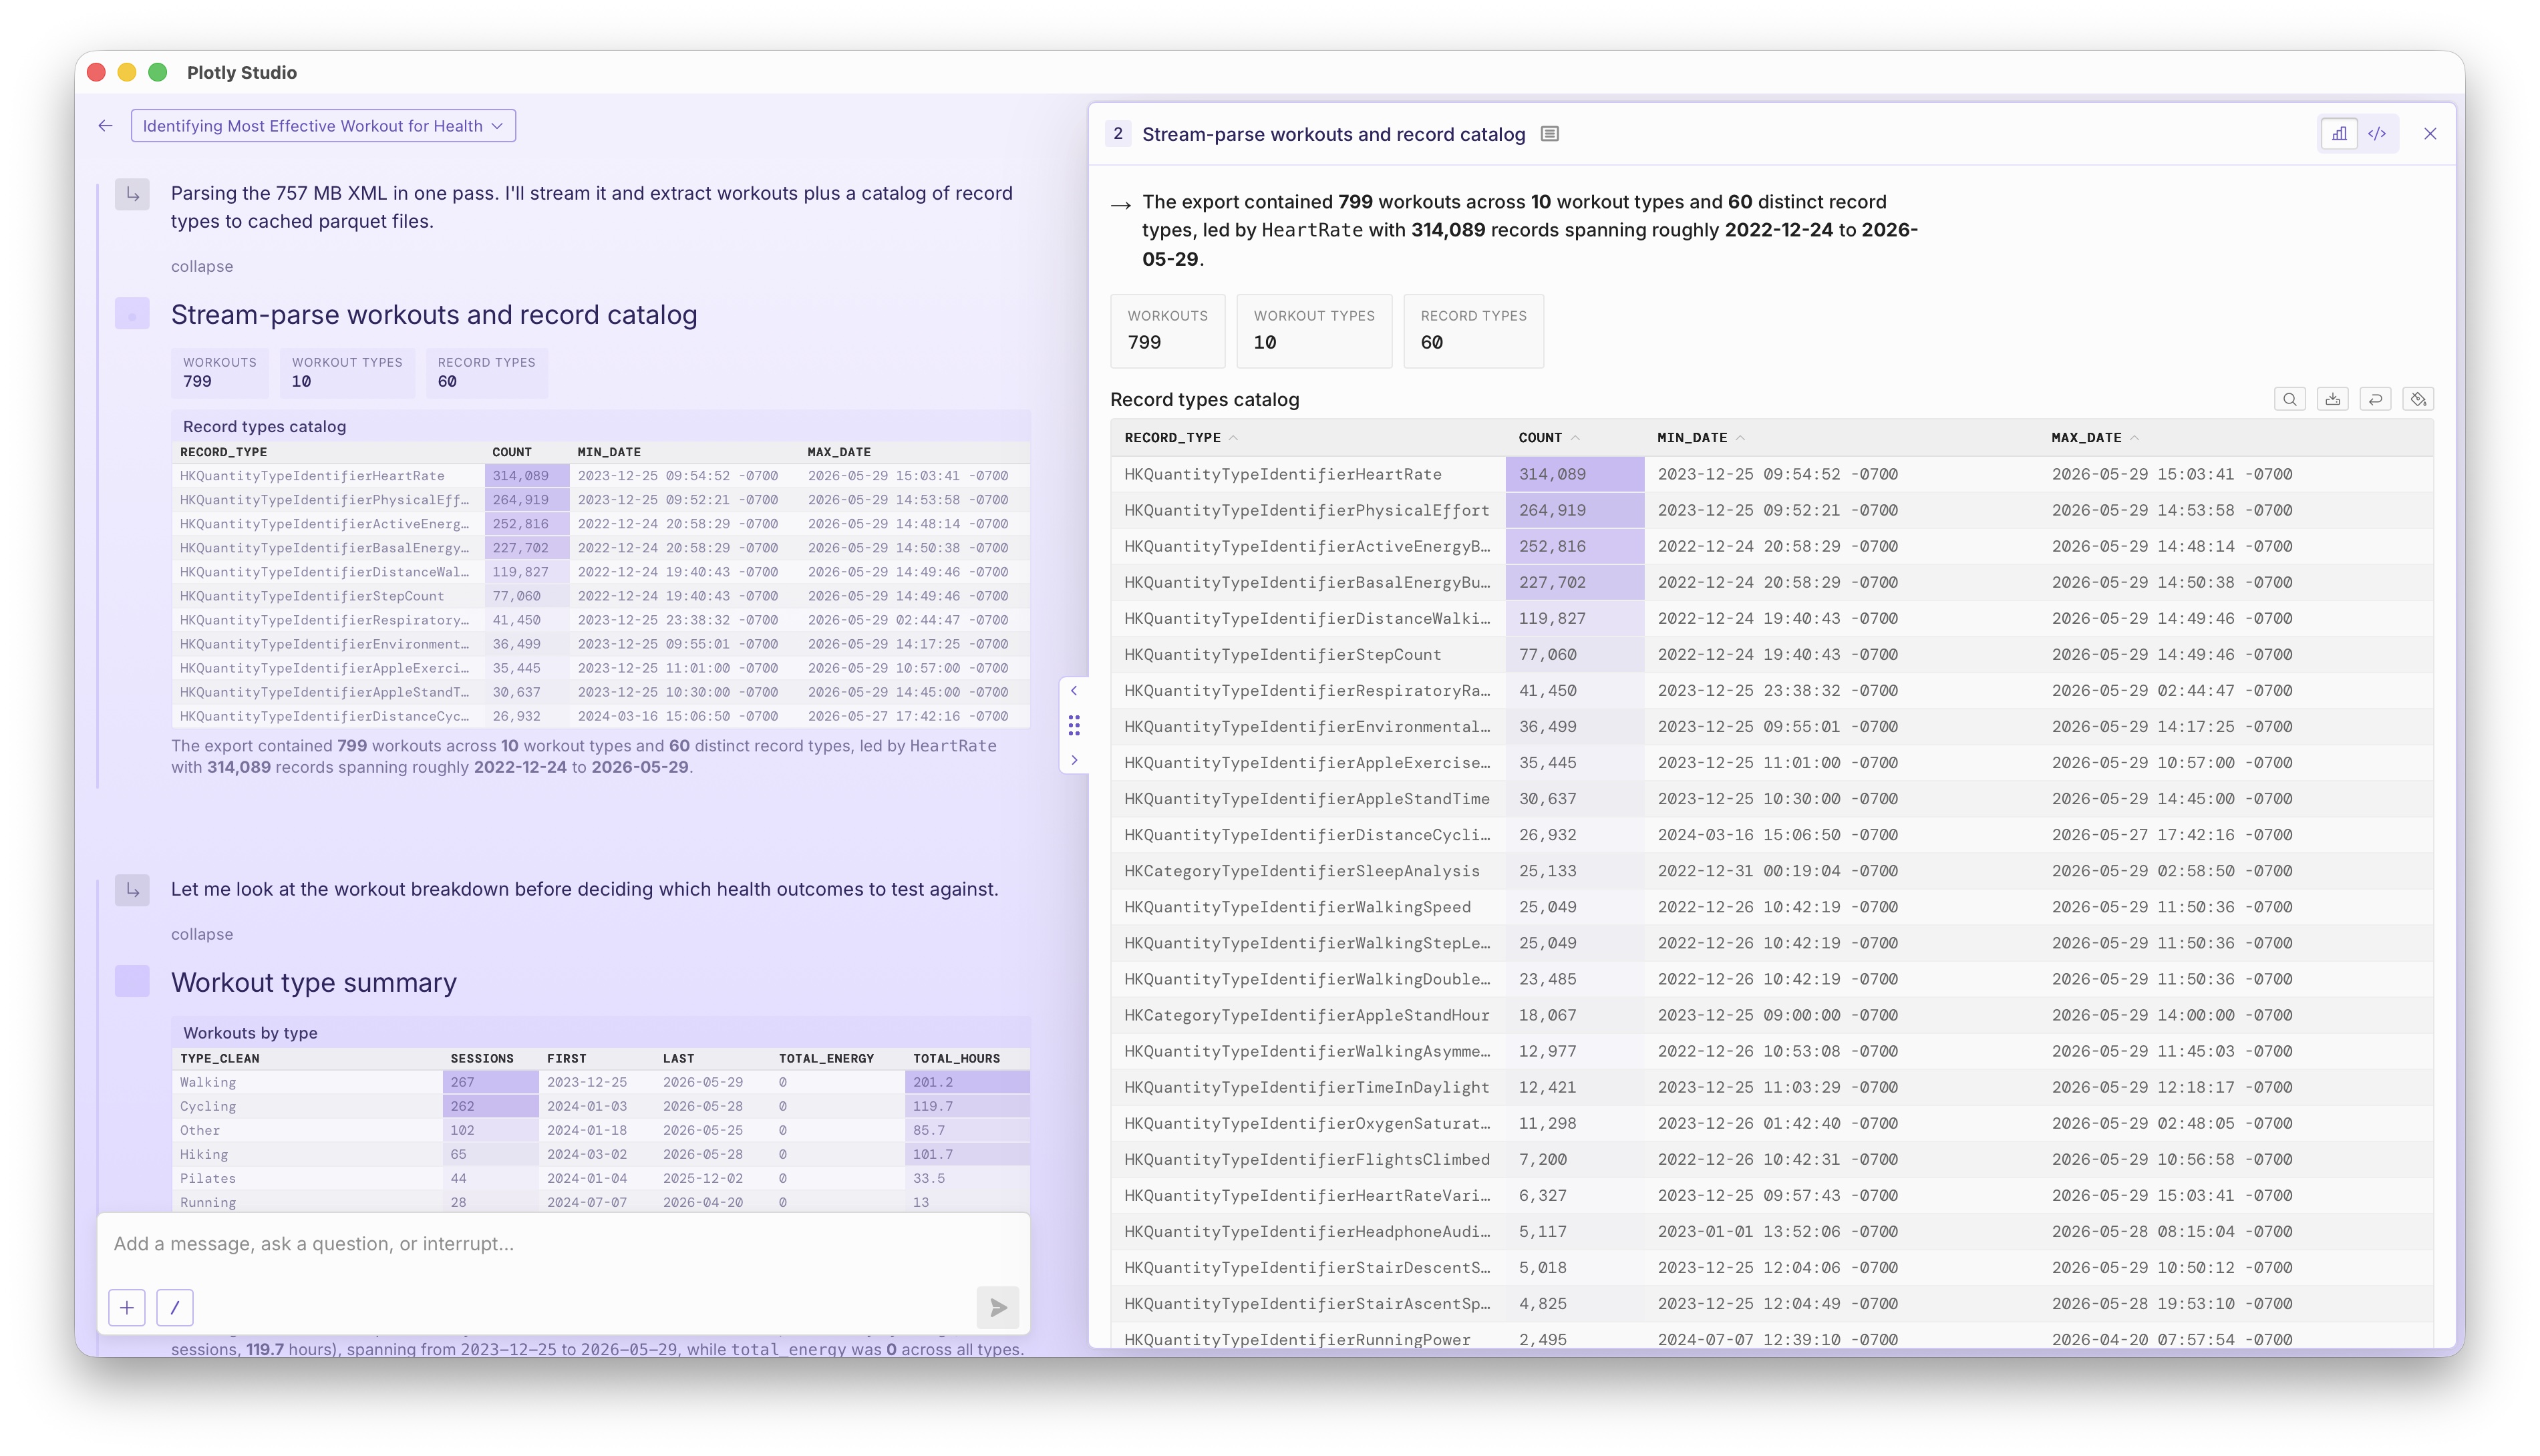This screenshot has height=1456, width=2540.
Task: Select the RECORD TYPES 60 card in detail panel
Action: (1474, 331)
